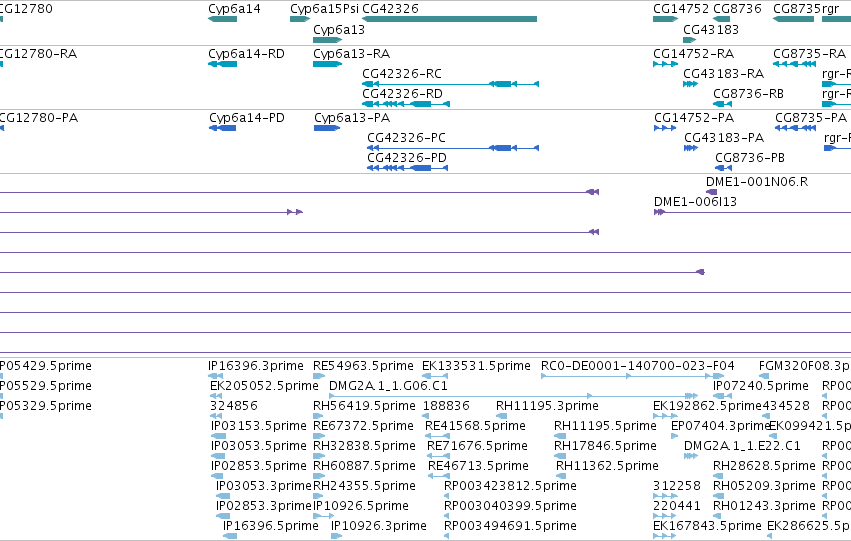Screen dimensions: 851x541
Task: Click the RP003423812.5prime label
Action: tap(510, 486)
